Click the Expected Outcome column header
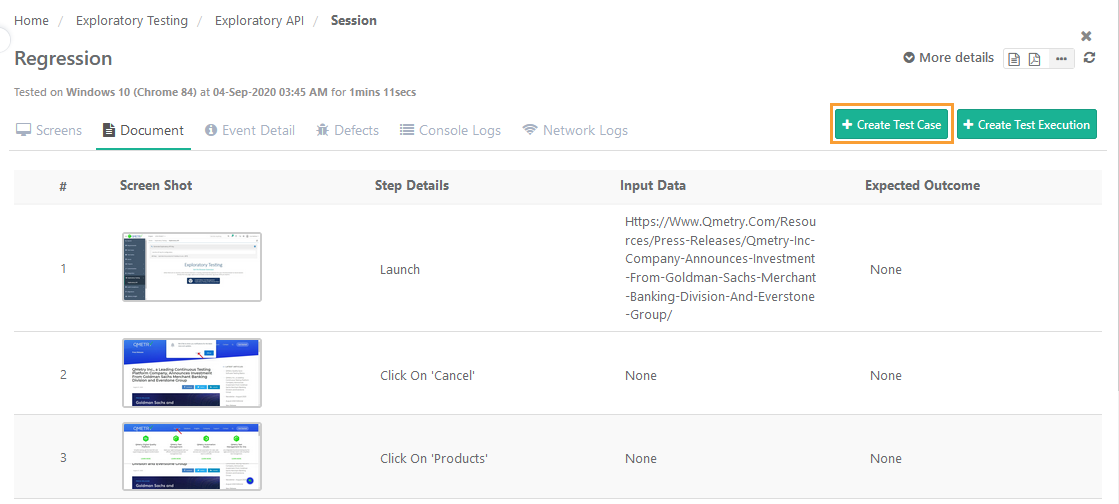Screen dimensions: 1119x504 (923, 186)
